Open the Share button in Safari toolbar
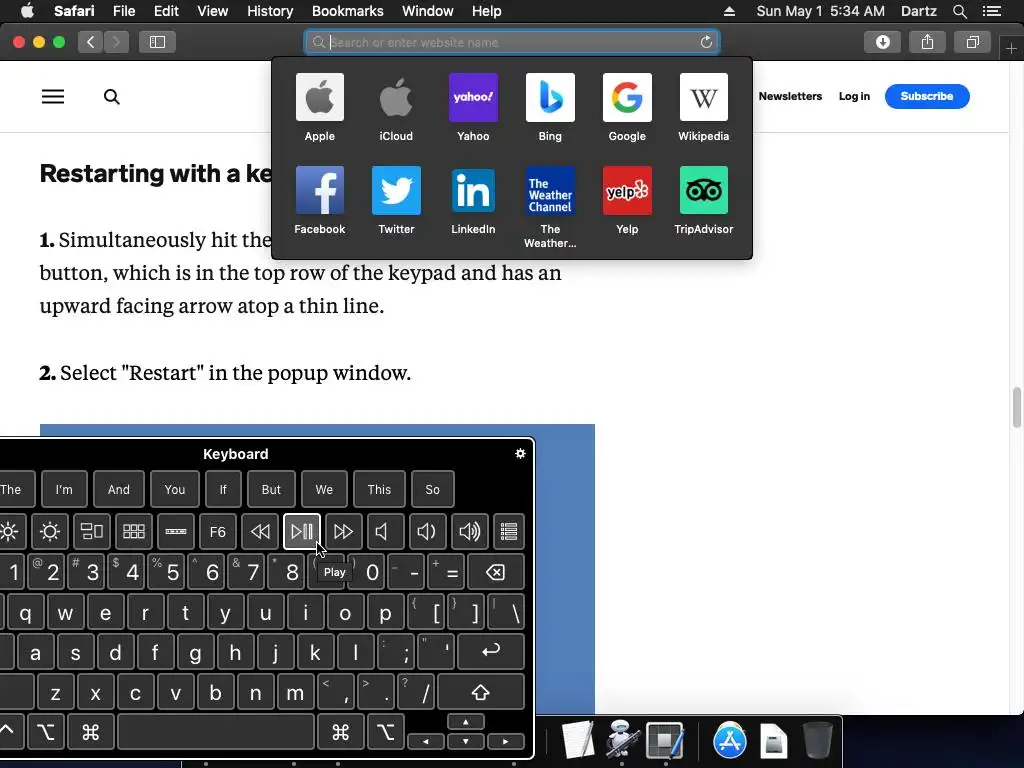 tap(927, 42)
